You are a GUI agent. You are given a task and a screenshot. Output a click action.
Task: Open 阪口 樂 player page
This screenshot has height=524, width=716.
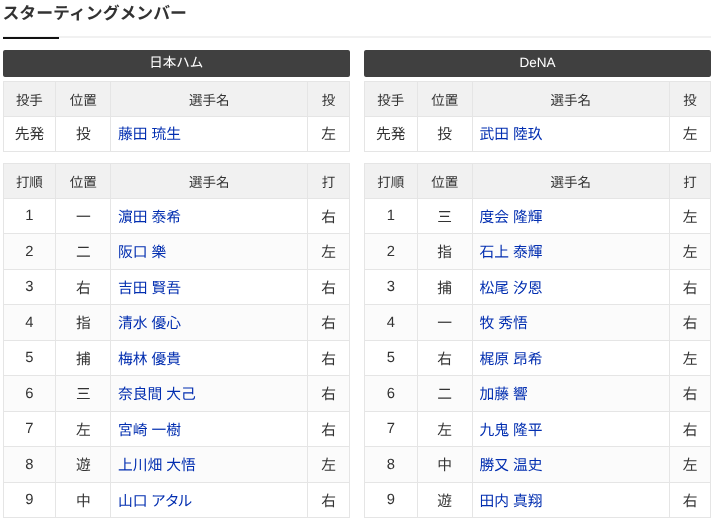click(142, 252)
